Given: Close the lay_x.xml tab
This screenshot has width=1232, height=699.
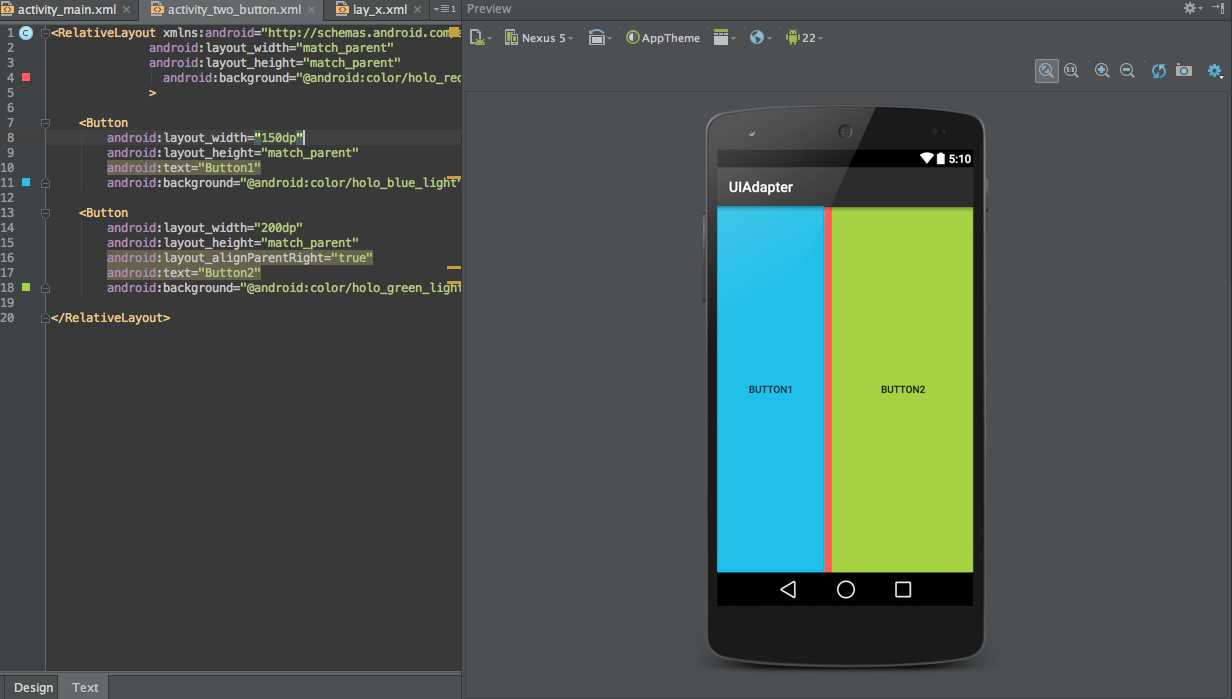Looking at the screenshot, I should point(417,10).
